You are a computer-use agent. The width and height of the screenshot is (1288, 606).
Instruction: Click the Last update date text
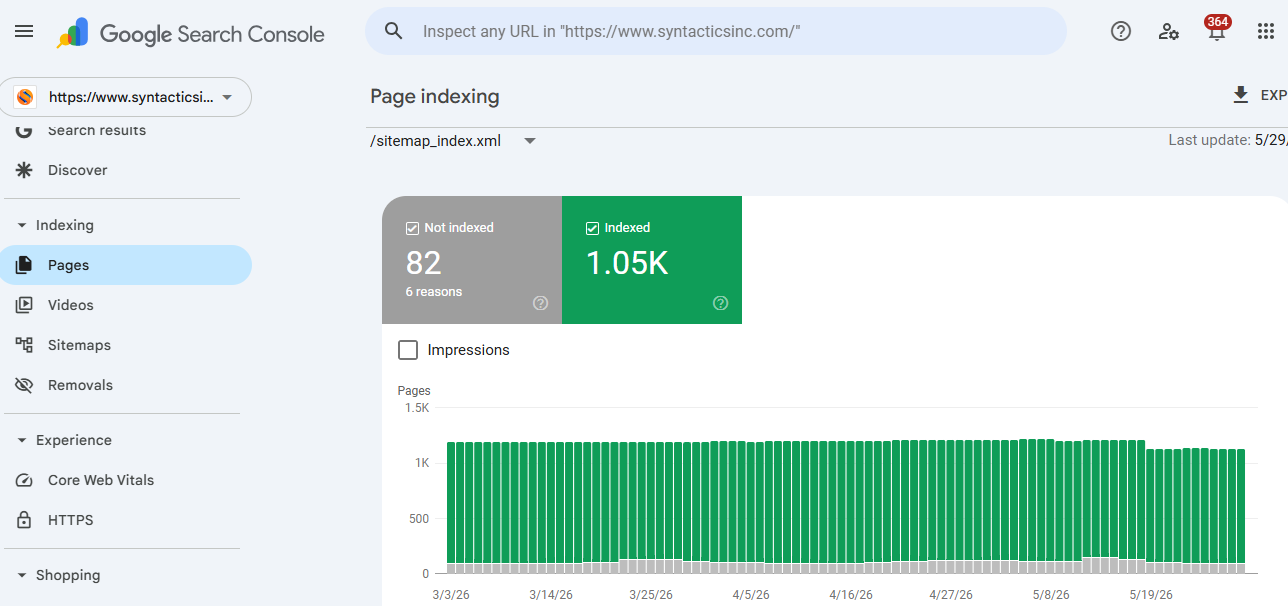tap(1228, 140)
